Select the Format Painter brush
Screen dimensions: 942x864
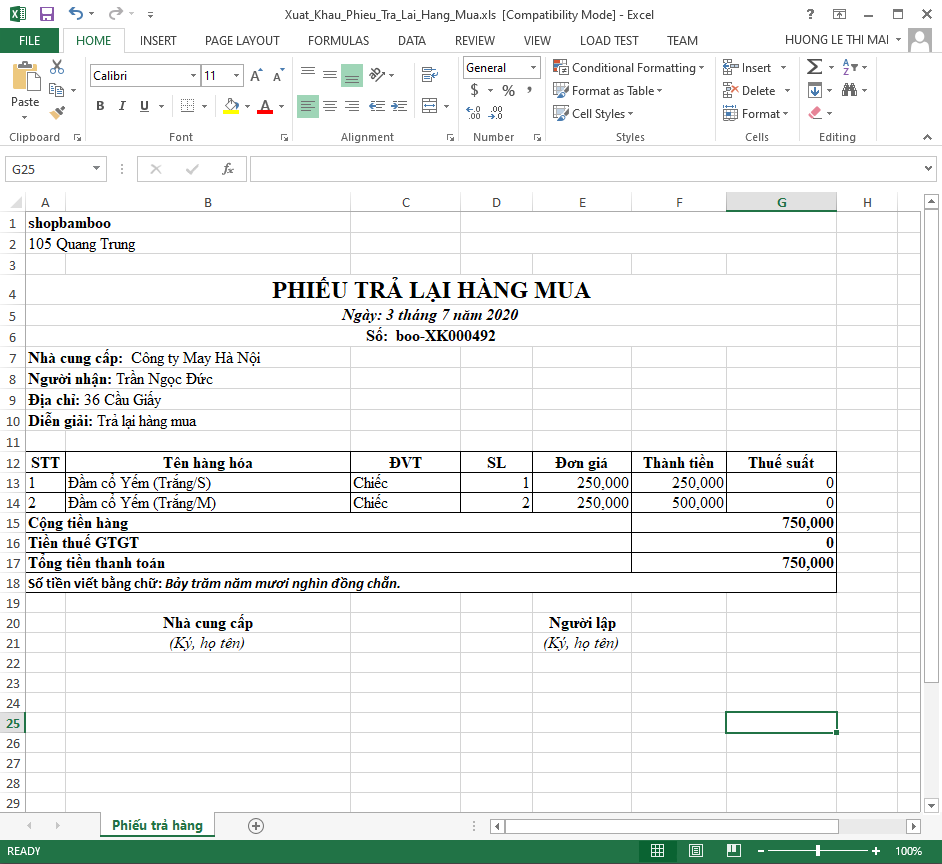coord(57,112)
